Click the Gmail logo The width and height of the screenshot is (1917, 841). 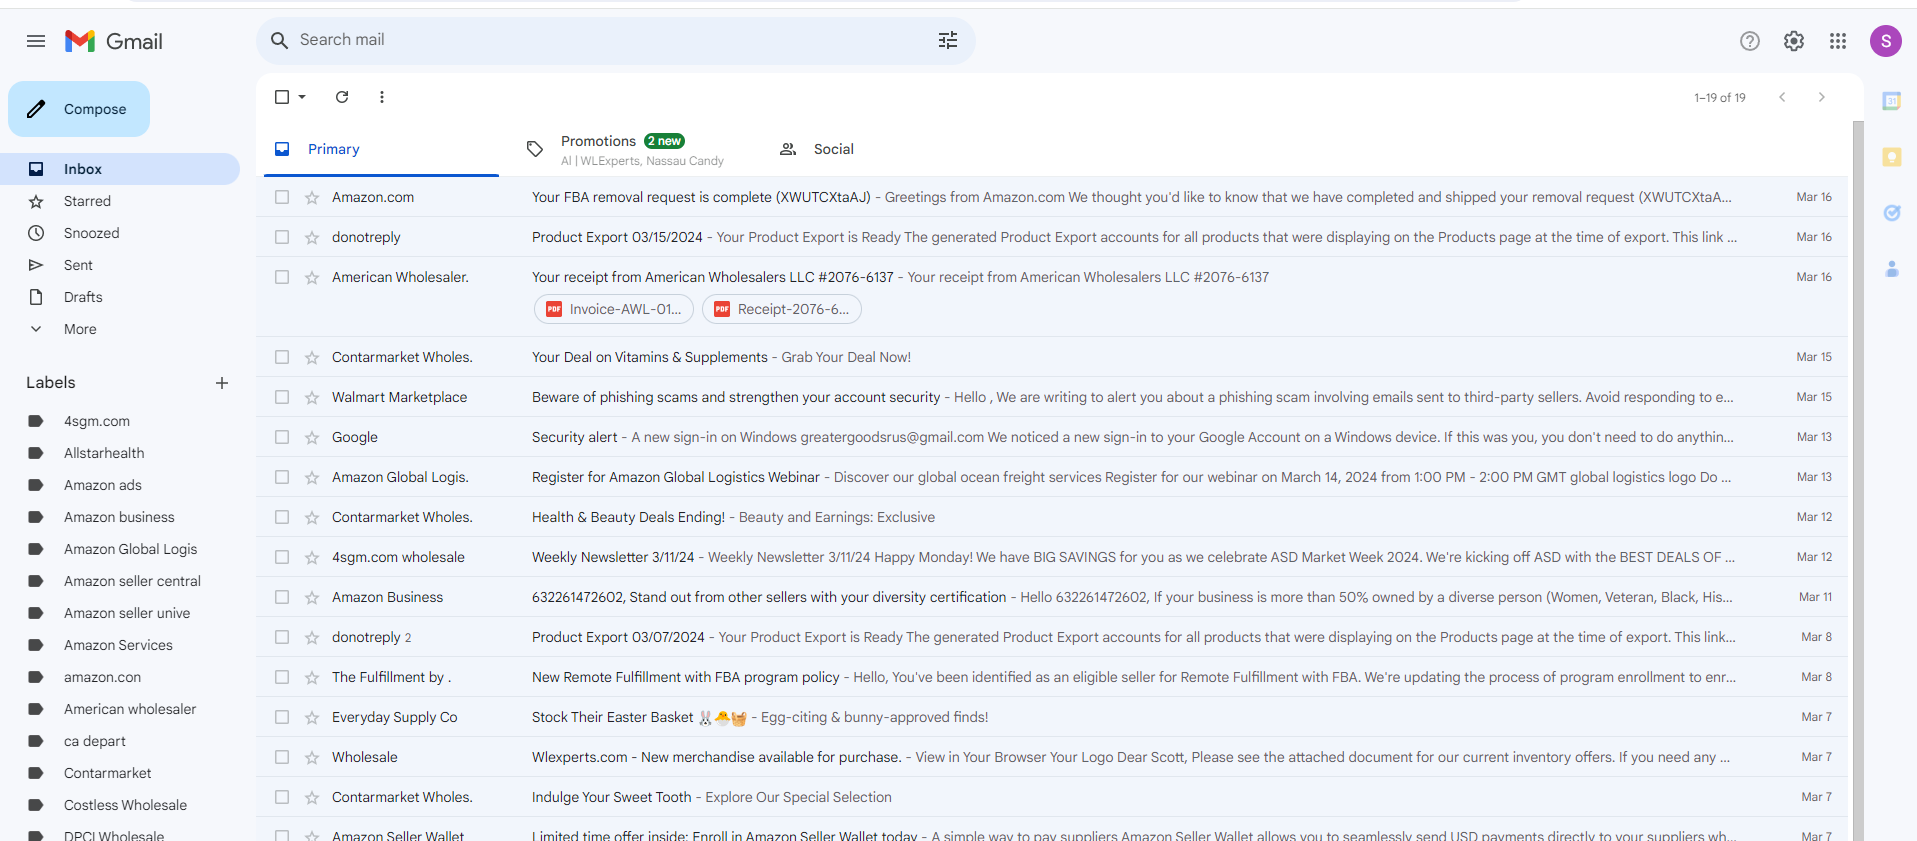(x=114, y=41)
